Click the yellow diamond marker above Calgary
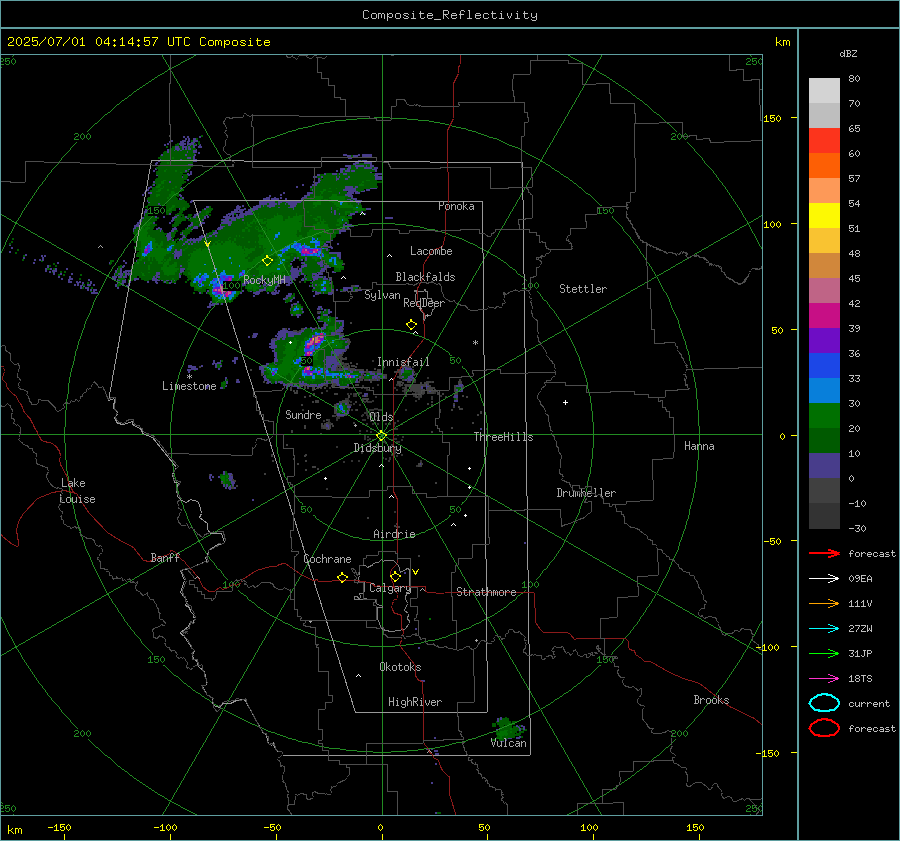The image size is (900, 841). point(395,576)
